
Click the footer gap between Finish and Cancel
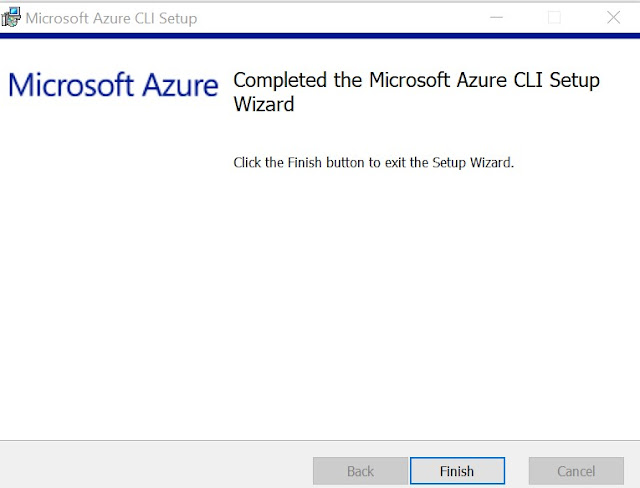[517, 471]
